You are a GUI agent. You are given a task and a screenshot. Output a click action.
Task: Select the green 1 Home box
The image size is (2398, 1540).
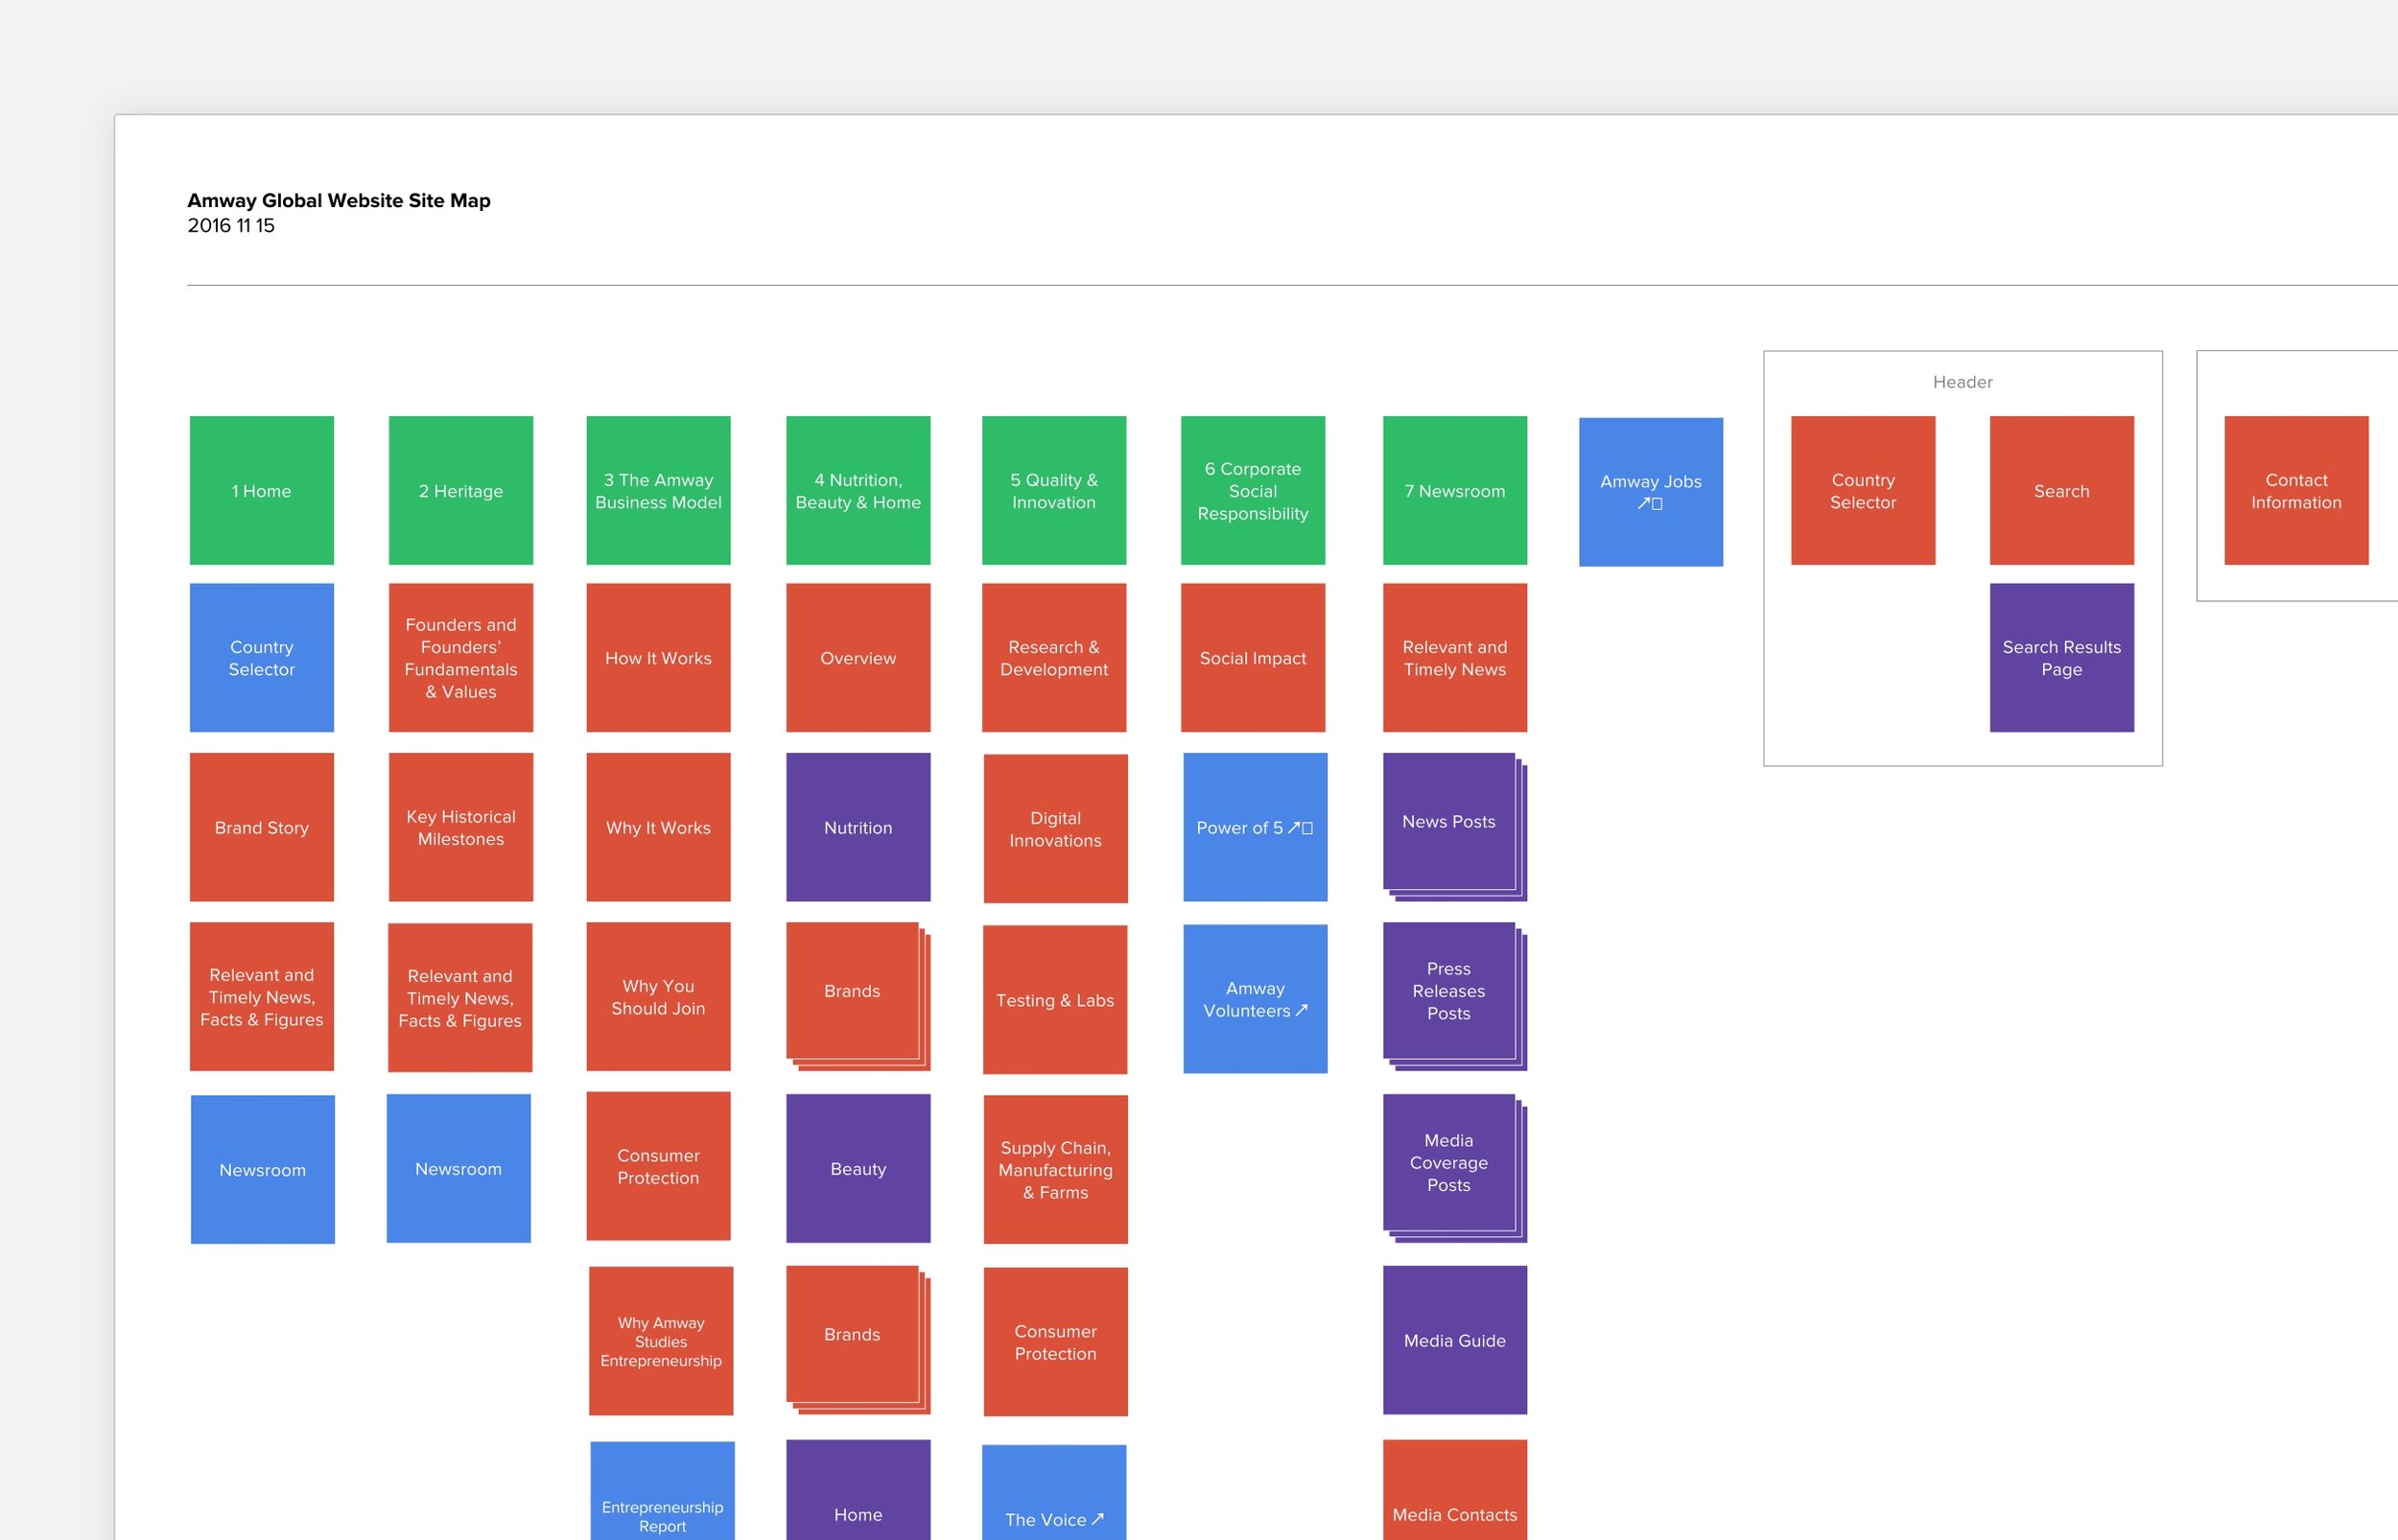(262, 490)
